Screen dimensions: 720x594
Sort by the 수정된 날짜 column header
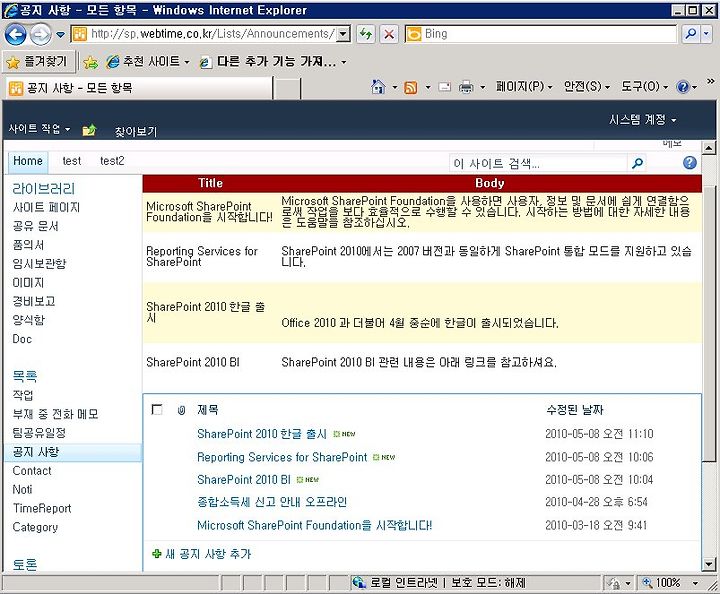[574, 409]
